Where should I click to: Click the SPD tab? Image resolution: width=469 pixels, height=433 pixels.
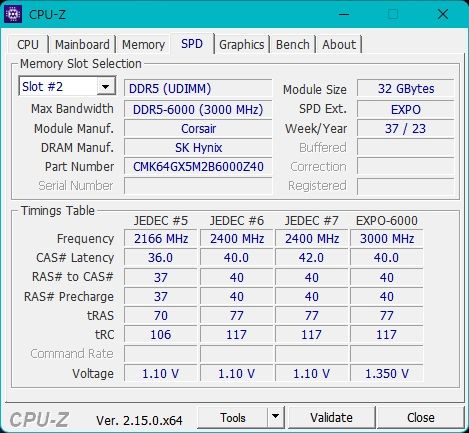[192, 44]
